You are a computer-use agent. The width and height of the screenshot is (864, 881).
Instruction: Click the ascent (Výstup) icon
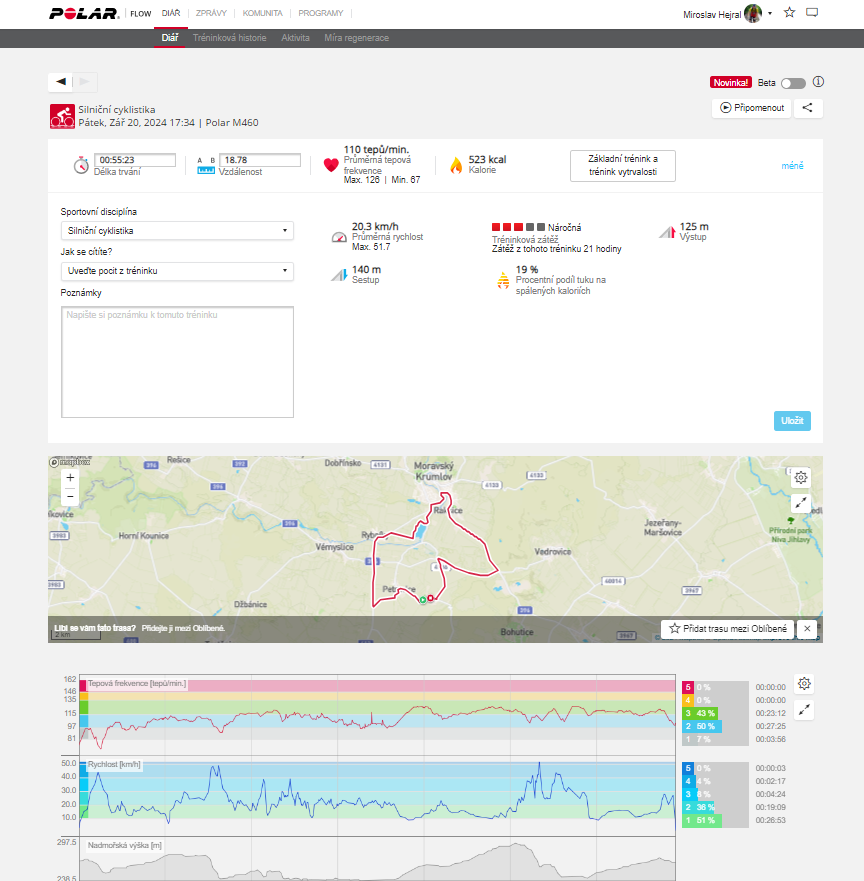pos(667,231)
